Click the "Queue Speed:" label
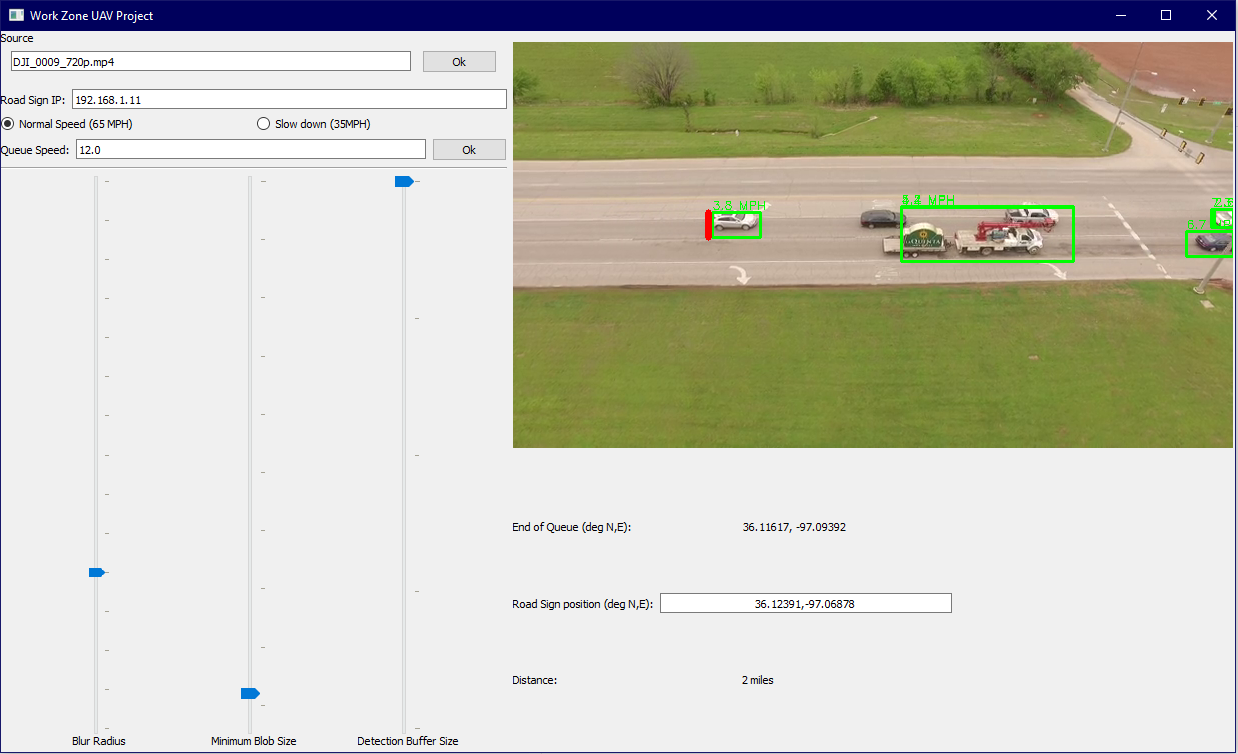 (36, 150)
